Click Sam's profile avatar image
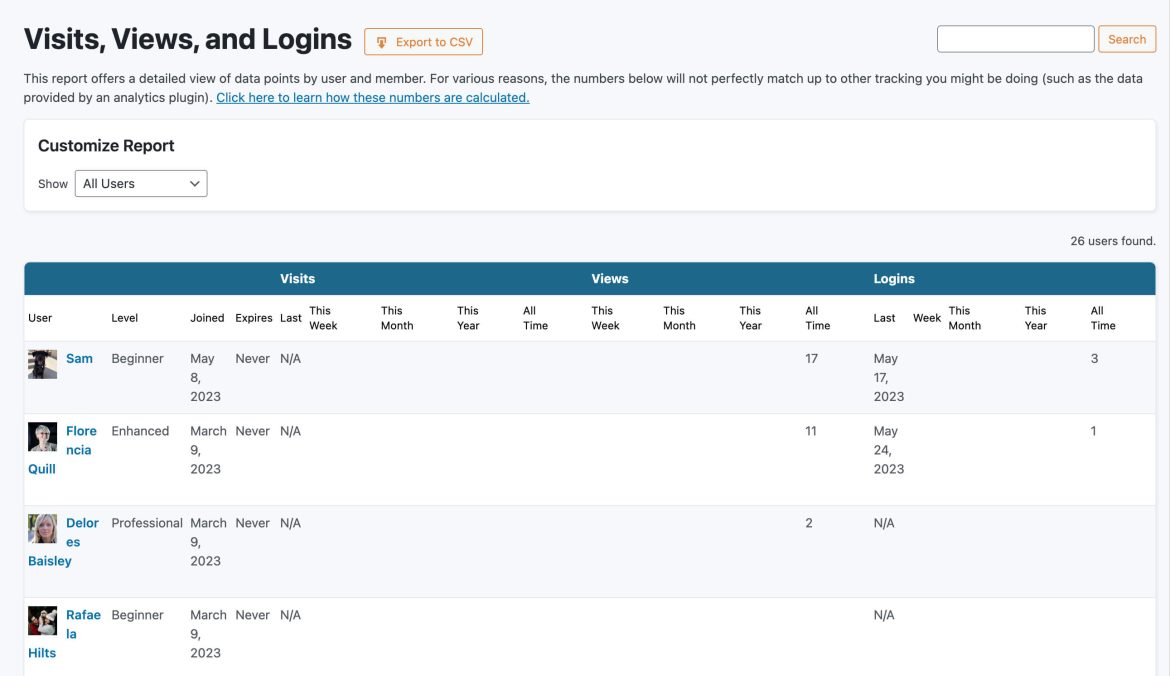Image resolution: width=1170 pixels, height=676 pixels. (42, 363)
